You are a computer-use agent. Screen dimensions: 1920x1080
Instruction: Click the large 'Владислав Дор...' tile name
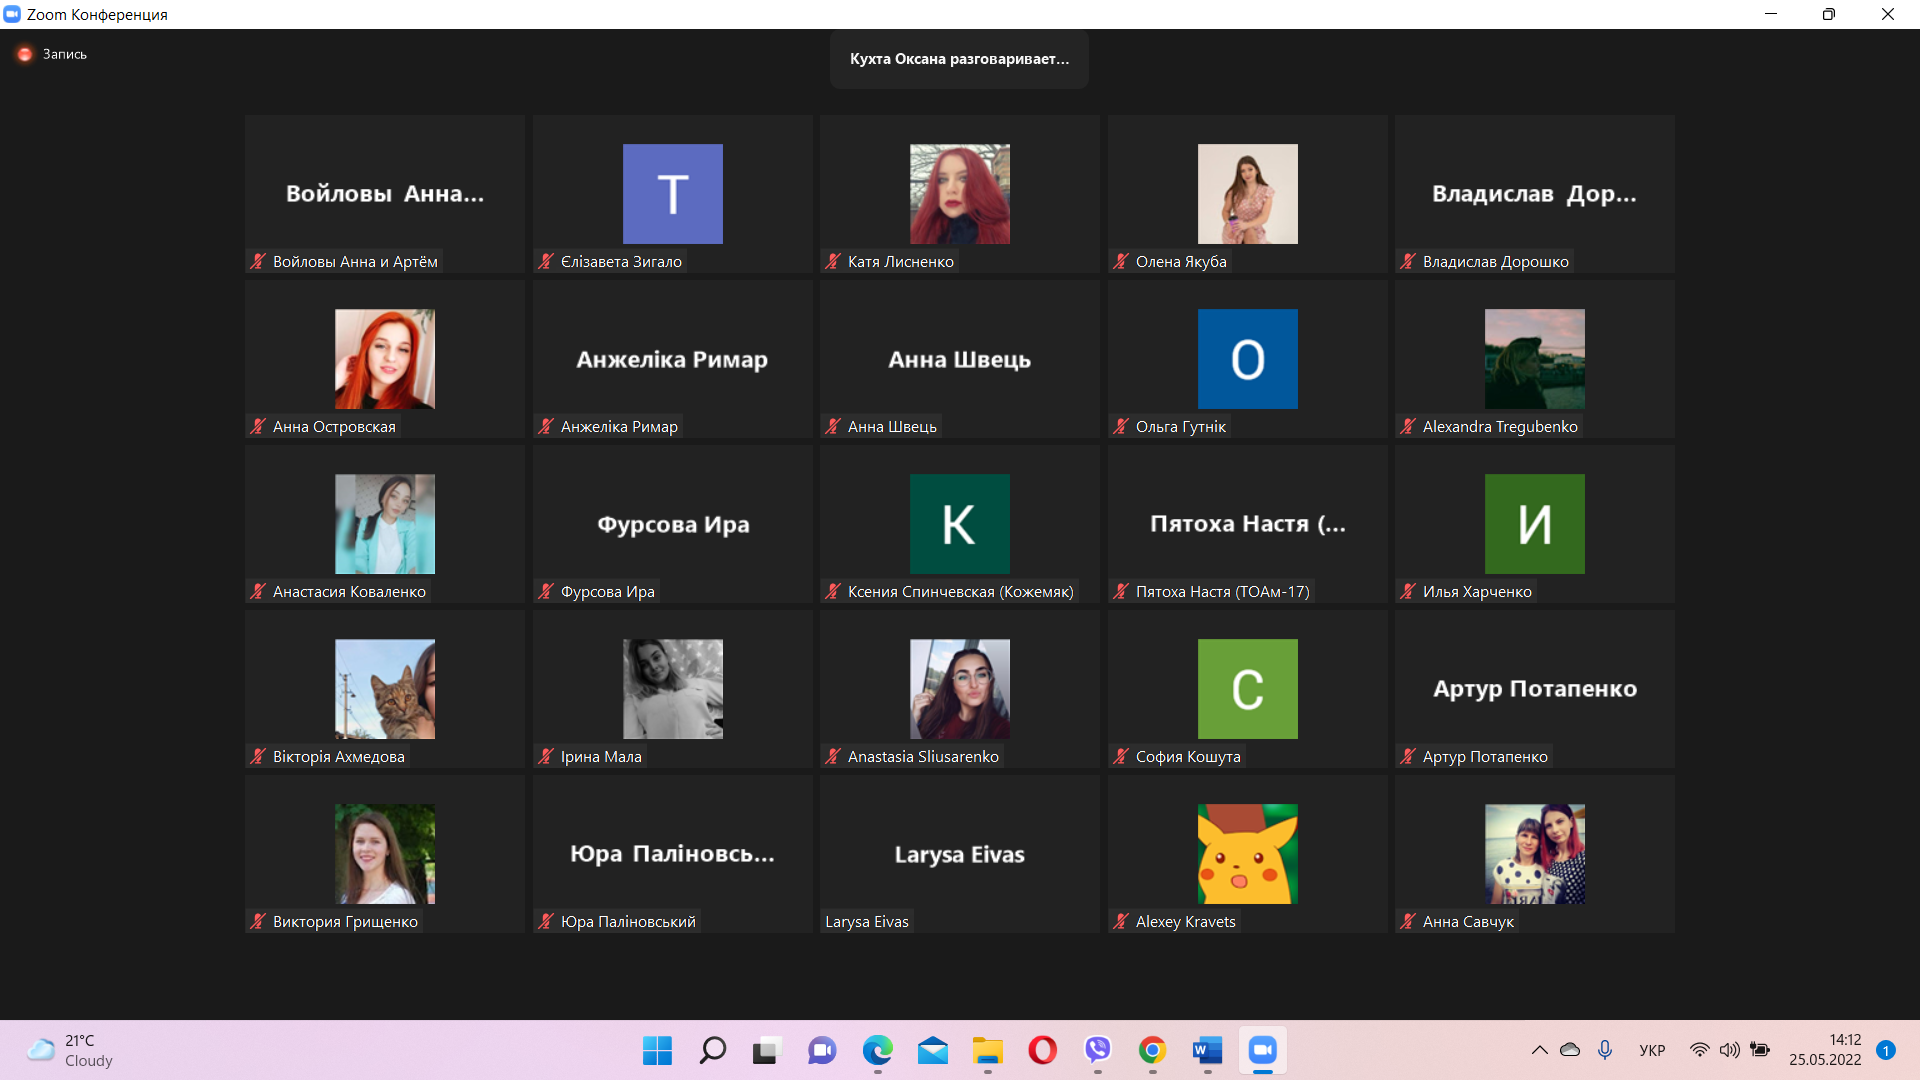[1534, 194]
